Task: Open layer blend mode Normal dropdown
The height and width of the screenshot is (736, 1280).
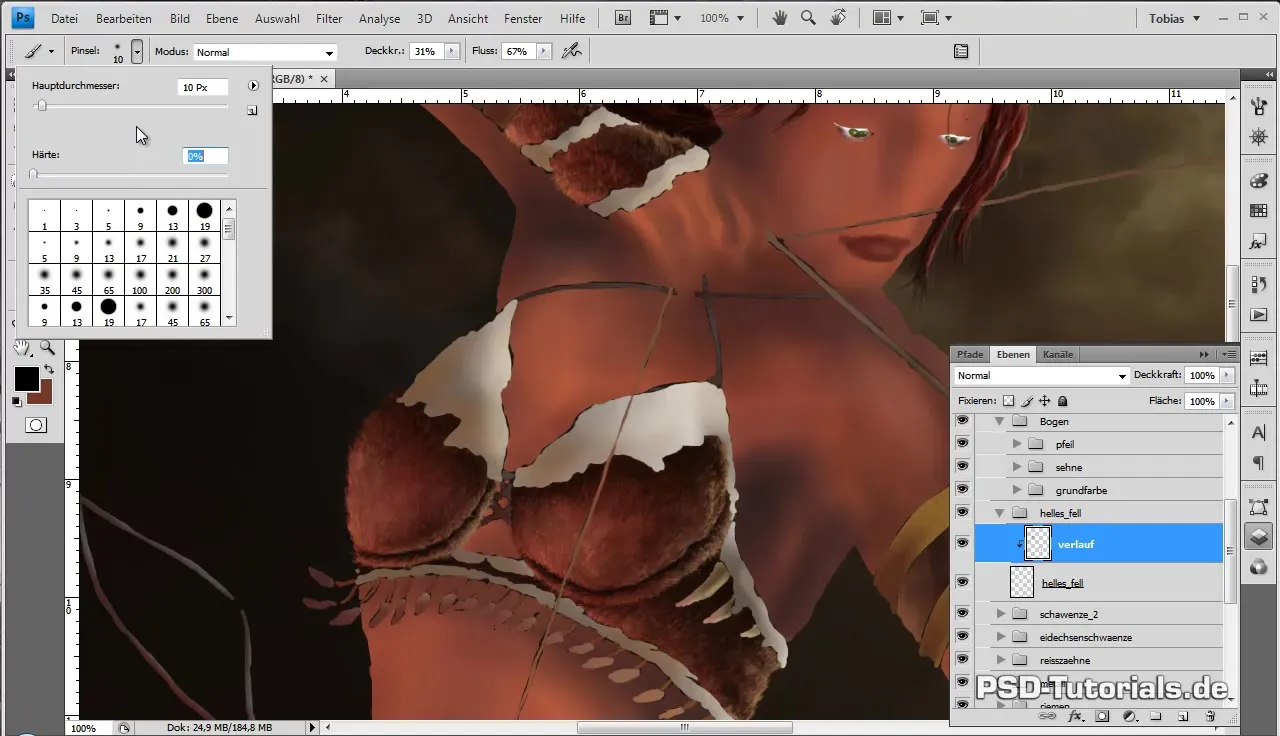Action: (1041, 376)
